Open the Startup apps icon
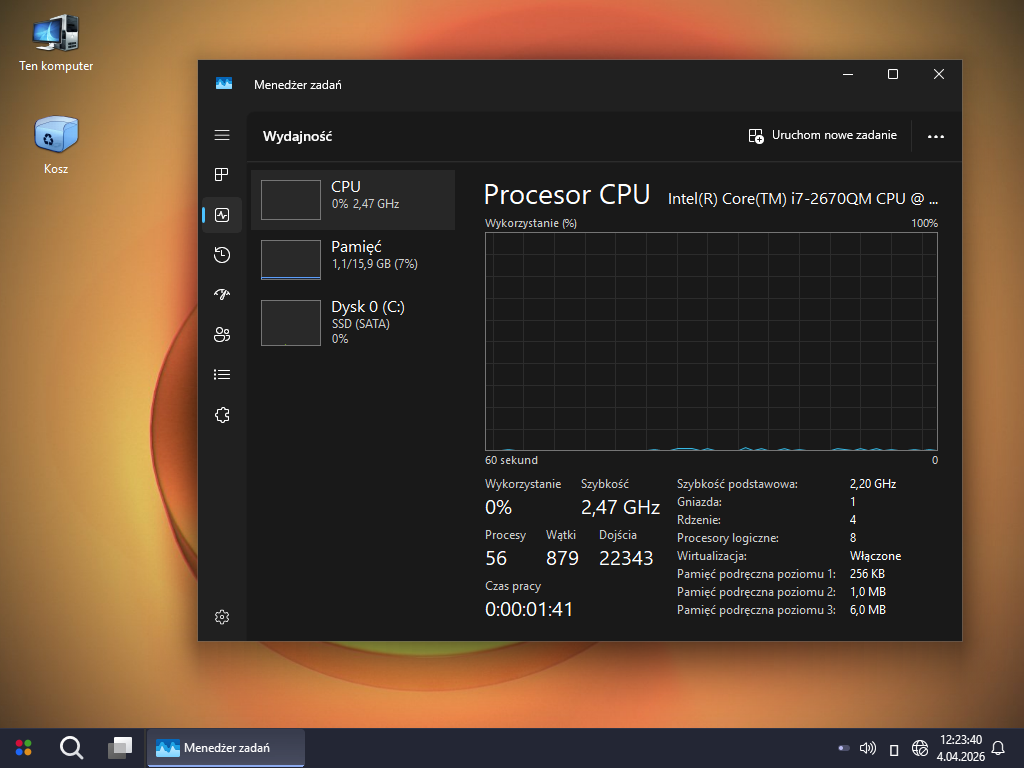 pyautogui.click(x=222, y=295)
